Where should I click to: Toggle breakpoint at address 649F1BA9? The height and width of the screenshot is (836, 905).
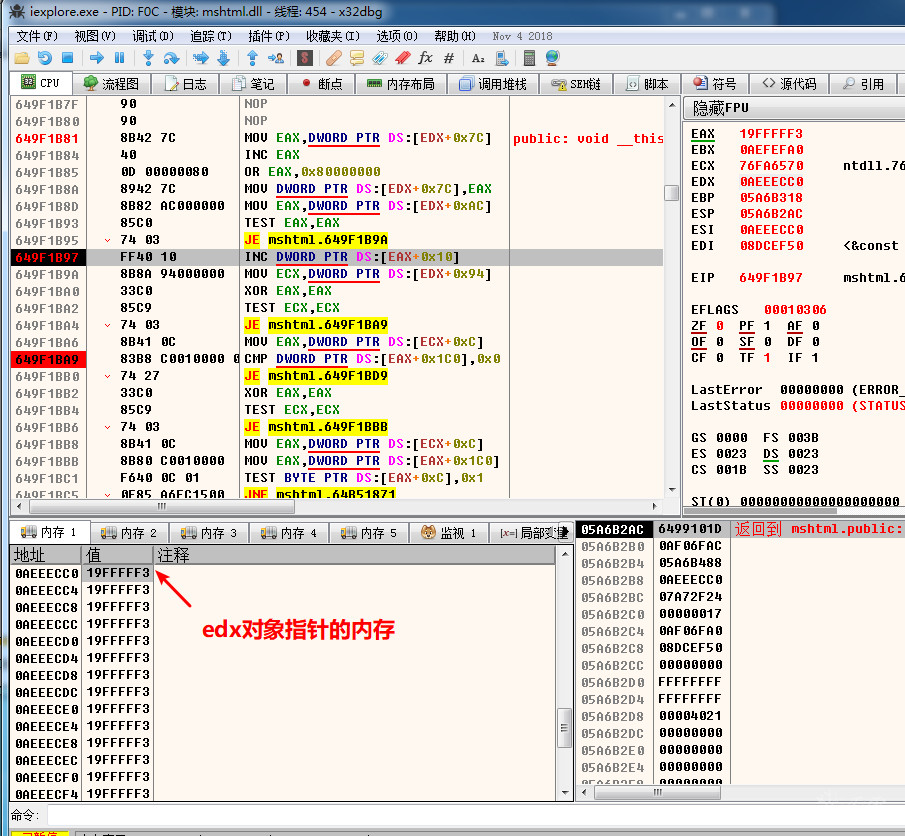pos(46,359)
